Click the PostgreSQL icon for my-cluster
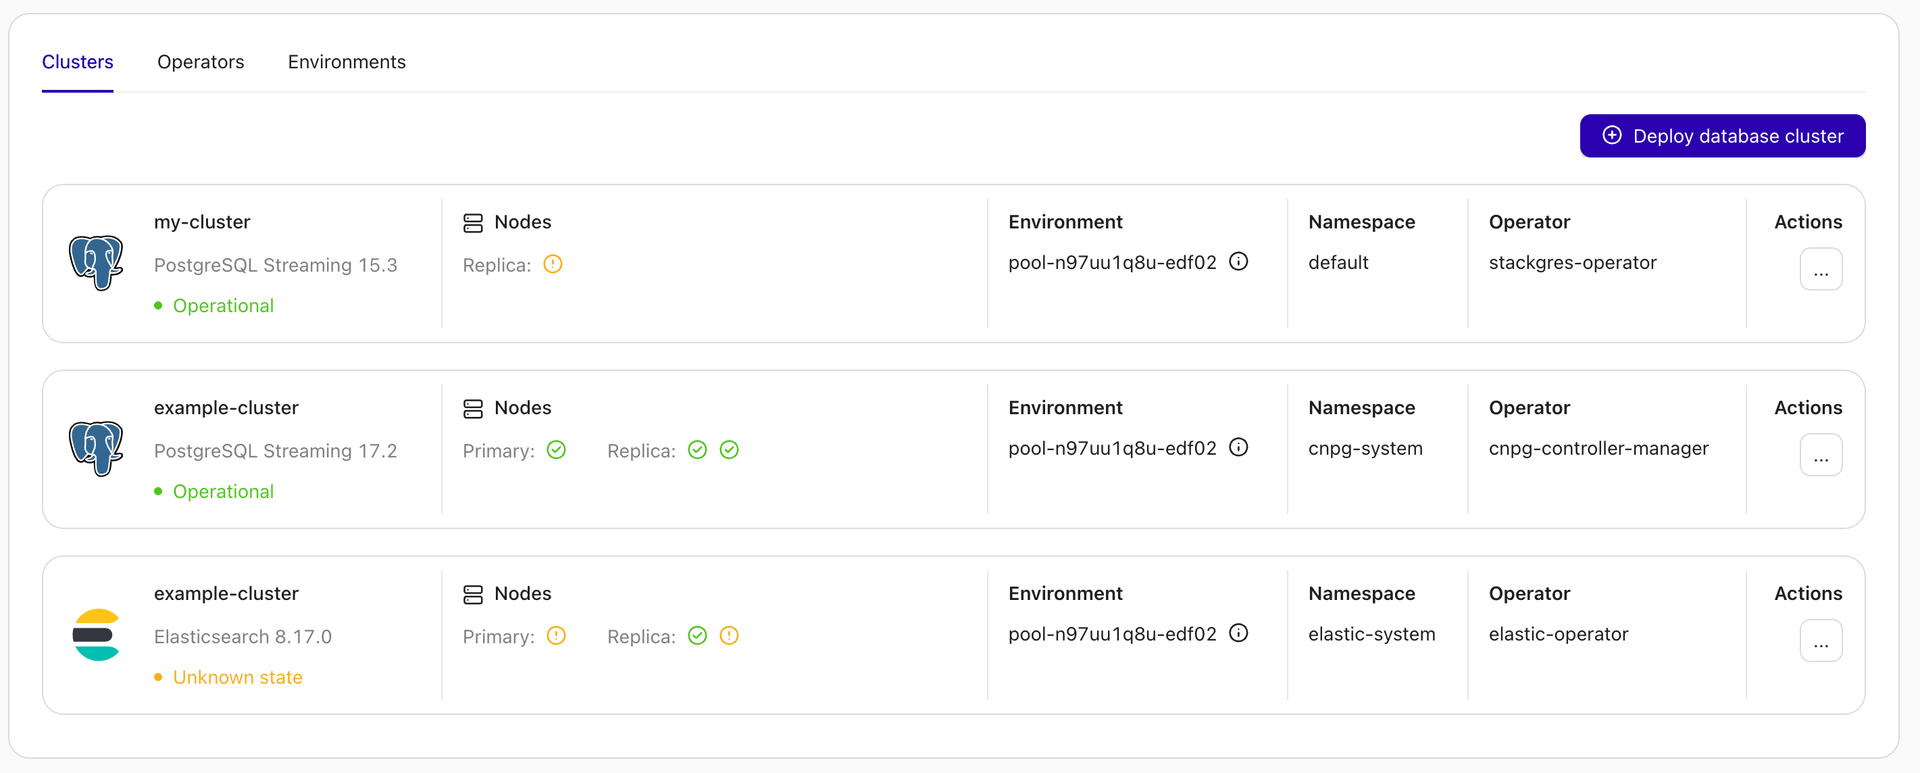The height and width of the screenshot is (773, 1920). tap(96, 263)
